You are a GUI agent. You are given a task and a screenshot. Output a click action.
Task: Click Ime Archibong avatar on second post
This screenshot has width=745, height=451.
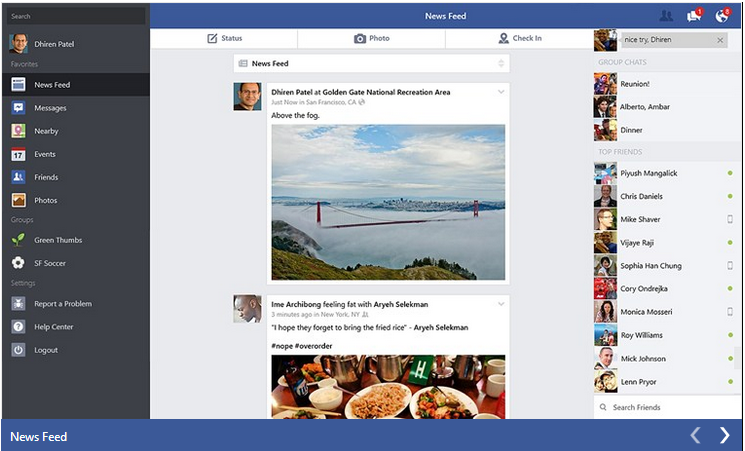[x=247, y=308]
